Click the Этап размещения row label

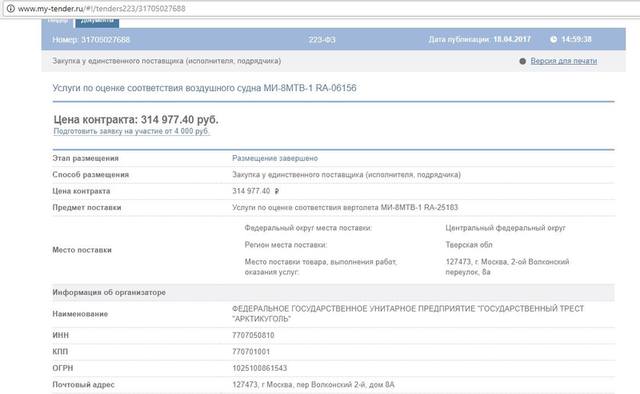coord(85,158)
